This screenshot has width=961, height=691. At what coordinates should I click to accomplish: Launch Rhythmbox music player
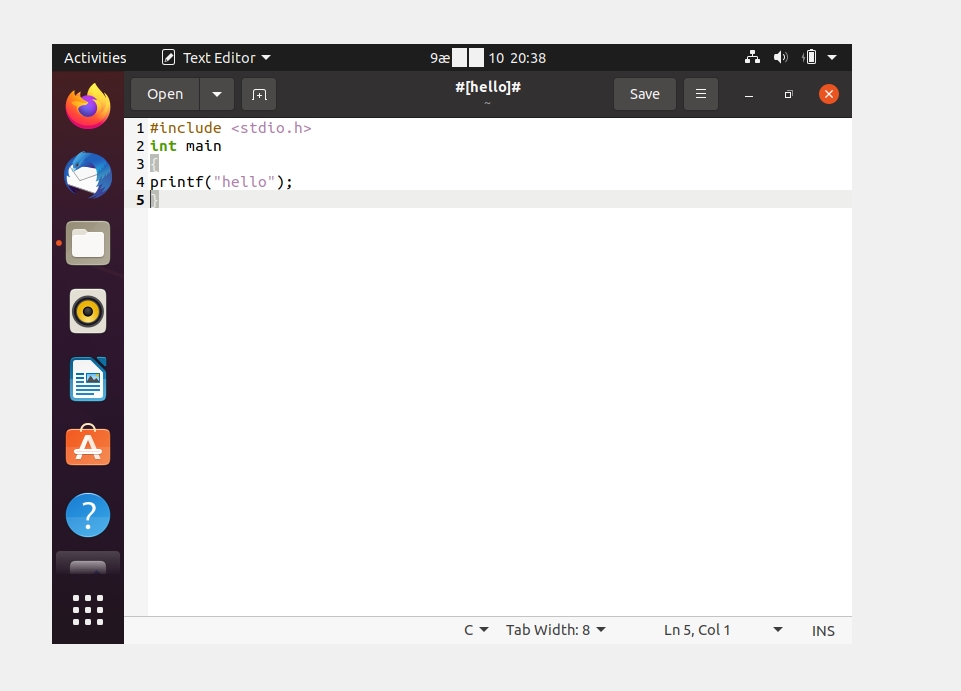coord(88,311)
